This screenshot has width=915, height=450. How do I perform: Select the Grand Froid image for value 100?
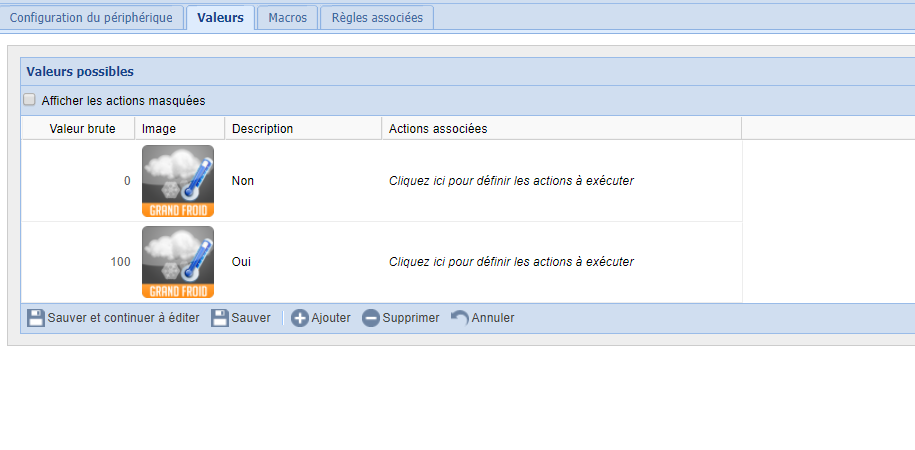tap(178, 262)
